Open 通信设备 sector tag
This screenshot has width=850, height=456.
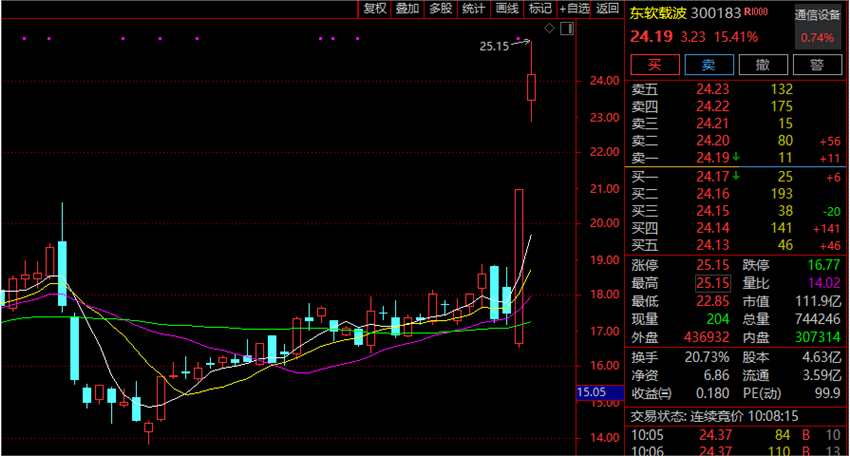(817, 15)
